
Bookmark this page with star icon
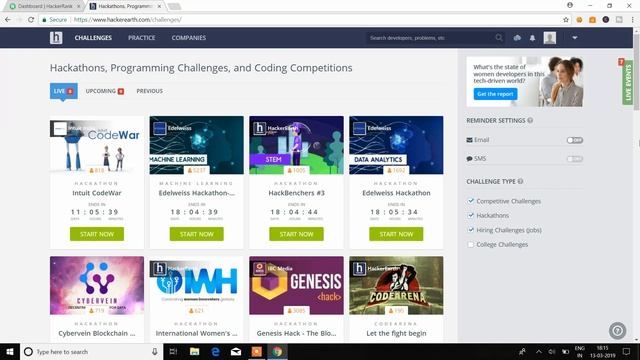[566, 20]
